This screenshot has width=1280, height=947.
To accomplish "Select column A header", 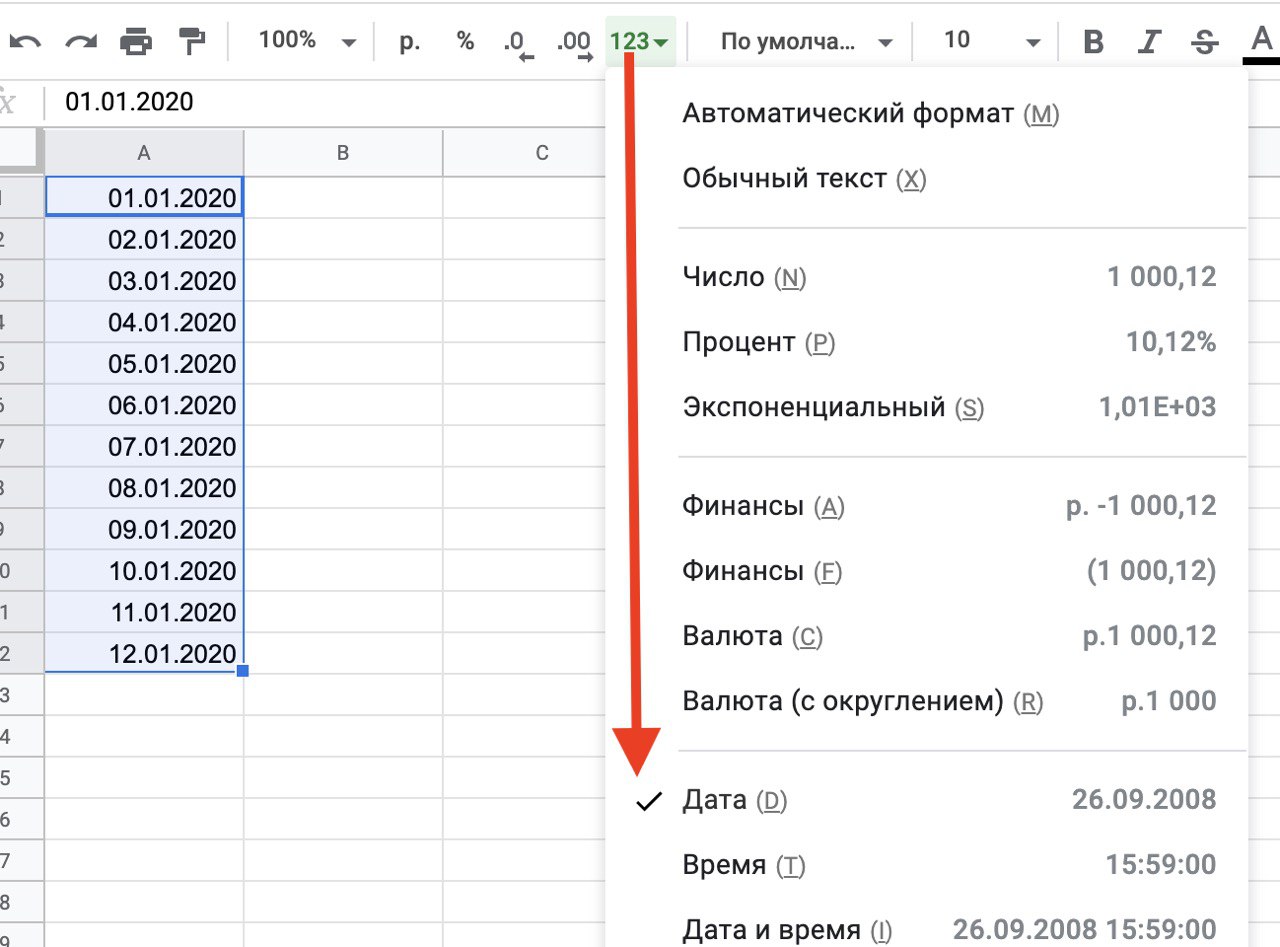I will [x=144, y=153].
